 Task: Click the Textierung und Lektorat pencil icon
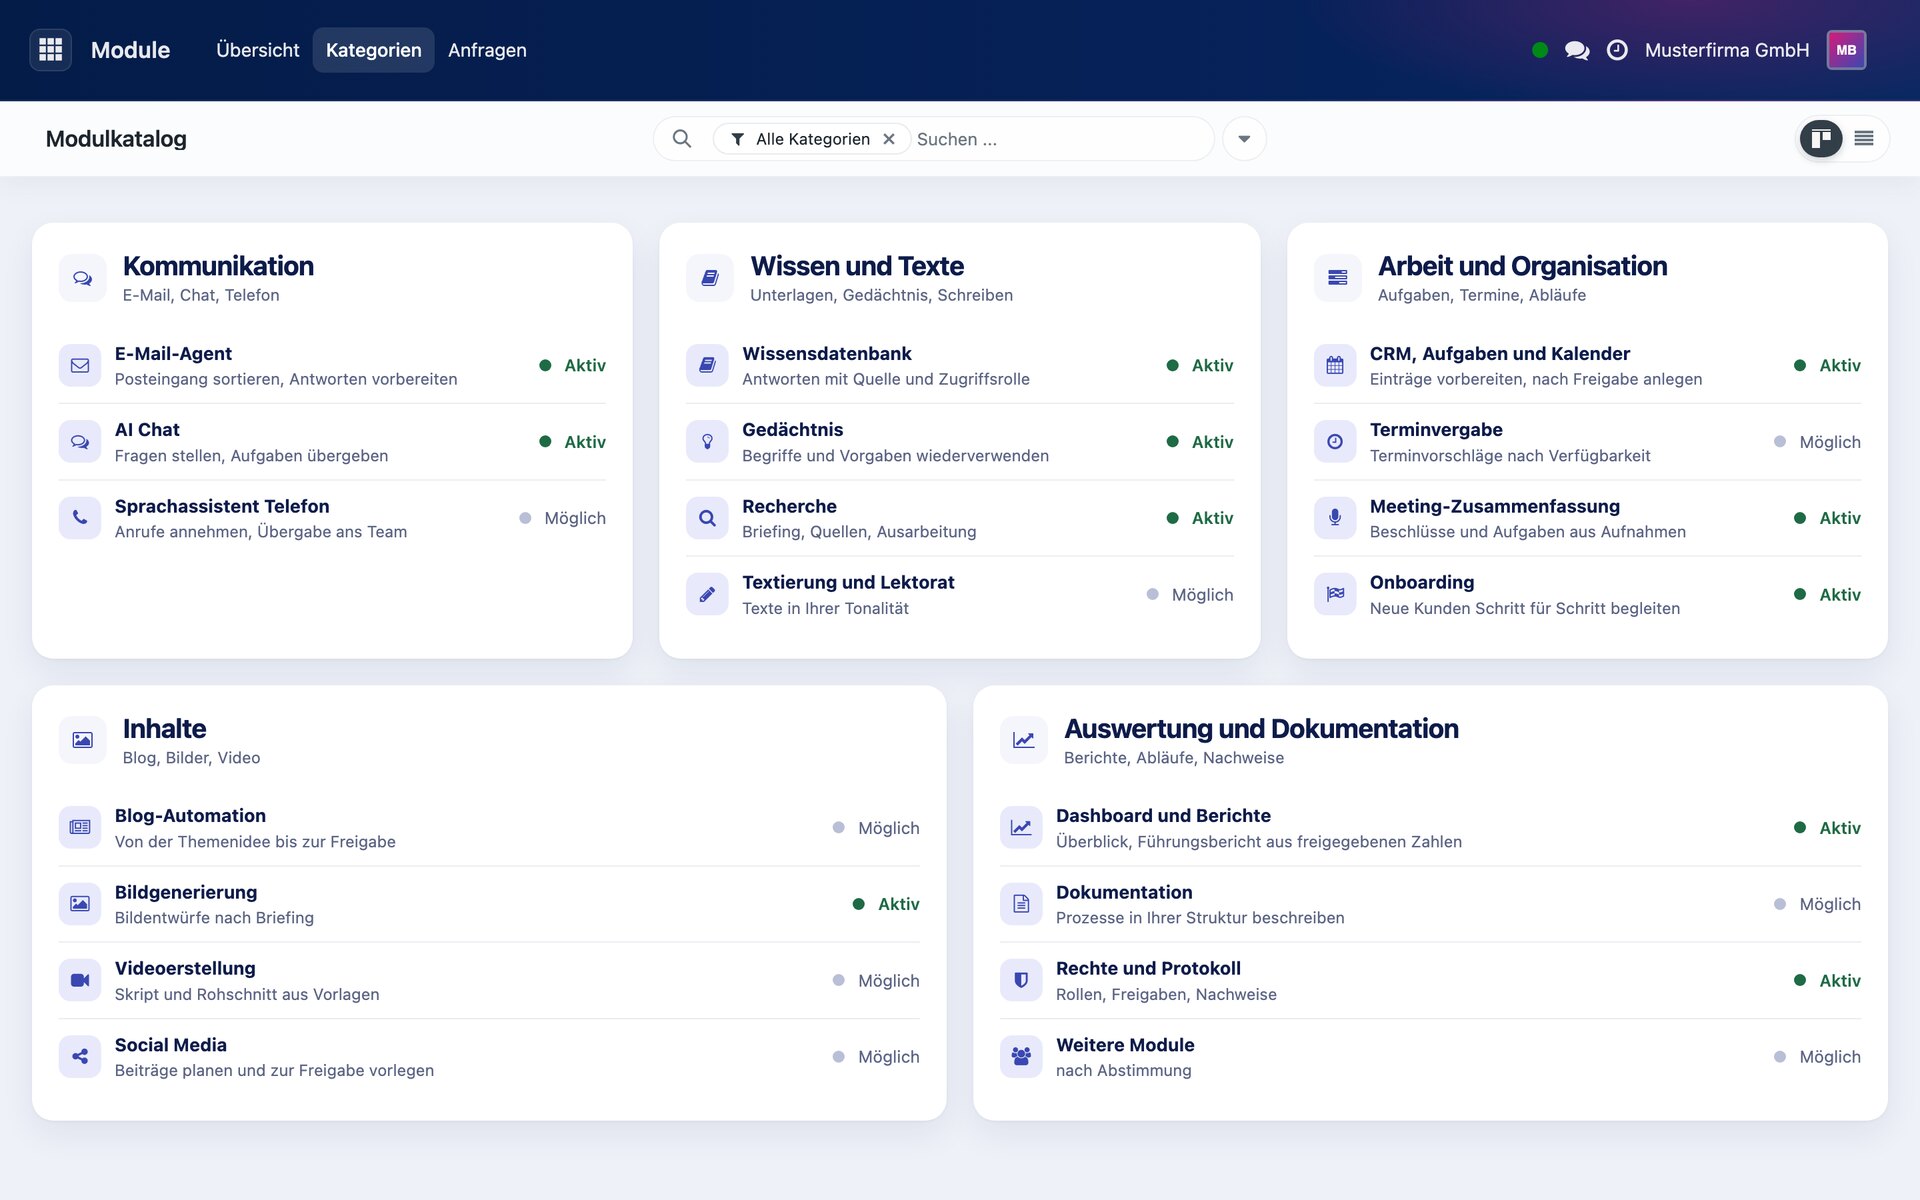tap(707, 595)
